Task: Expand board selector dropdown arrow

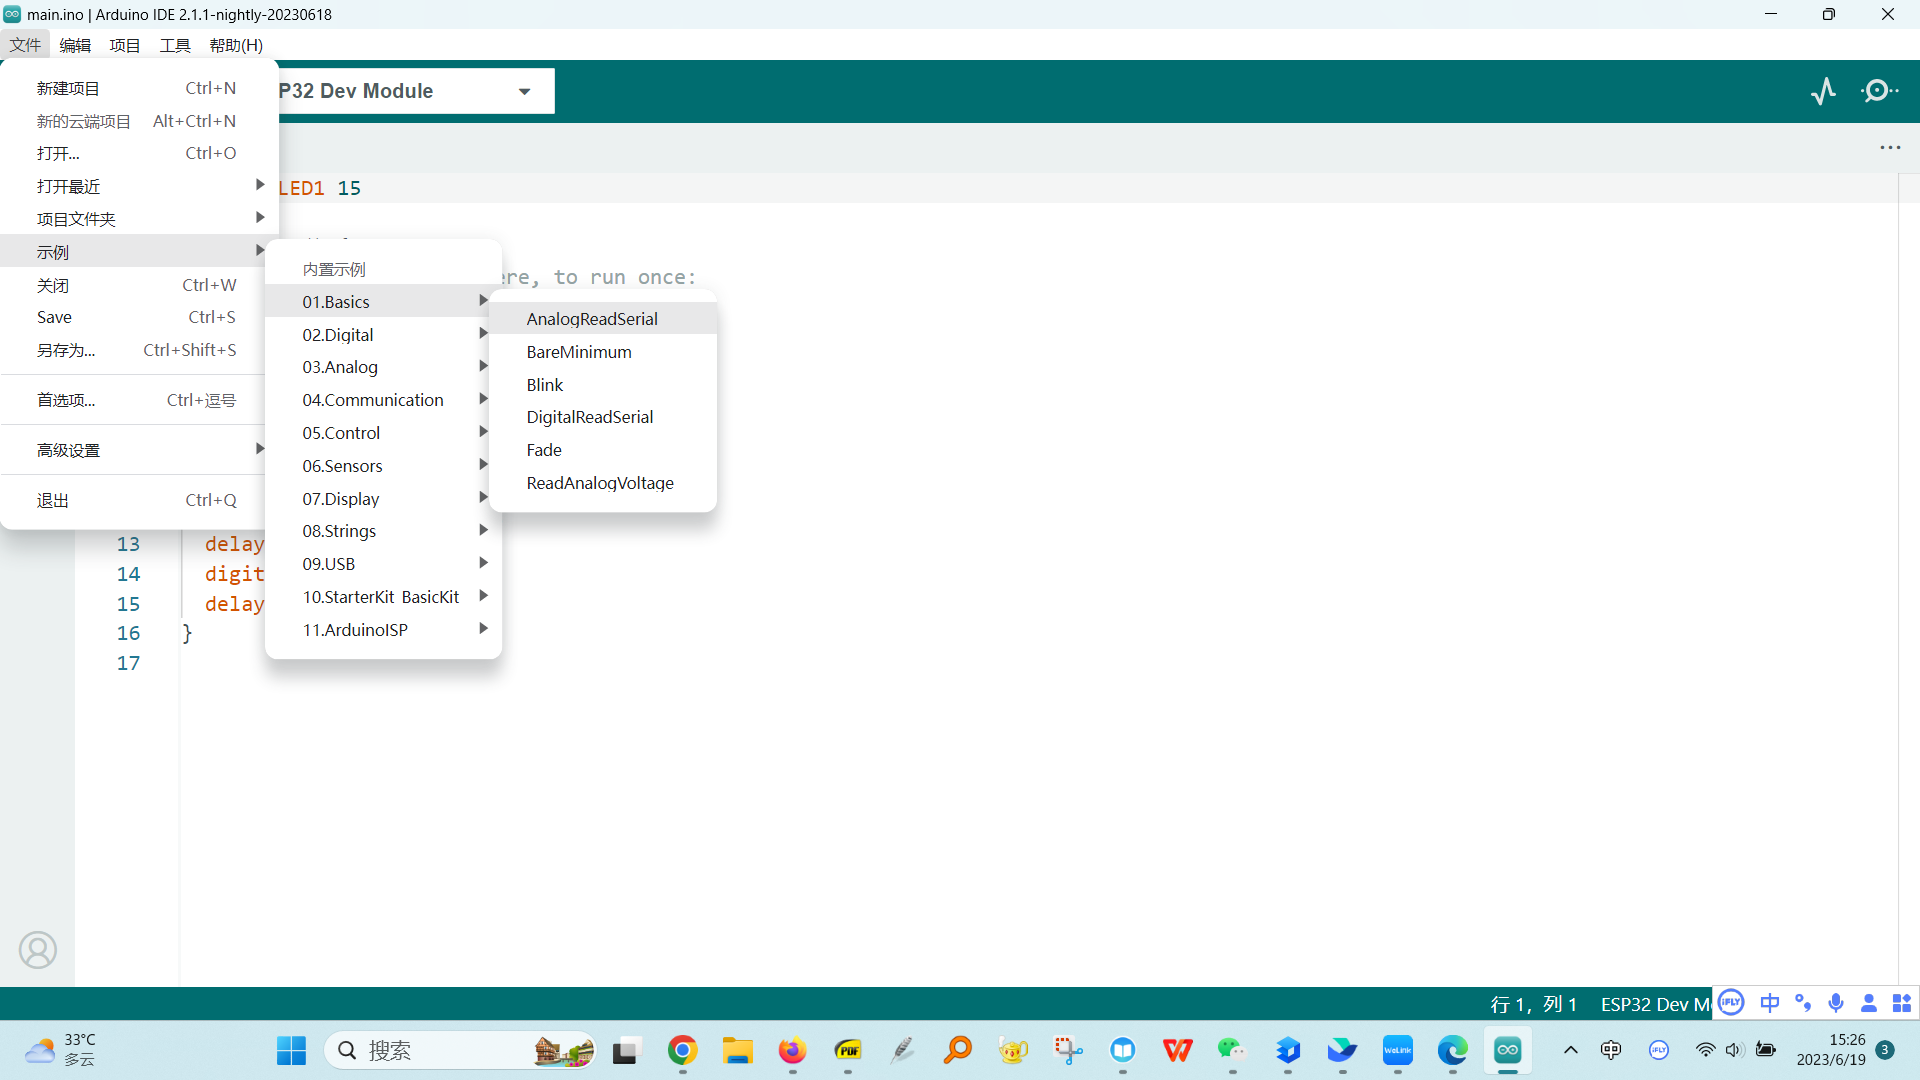Action: click(x=524, y=92)
